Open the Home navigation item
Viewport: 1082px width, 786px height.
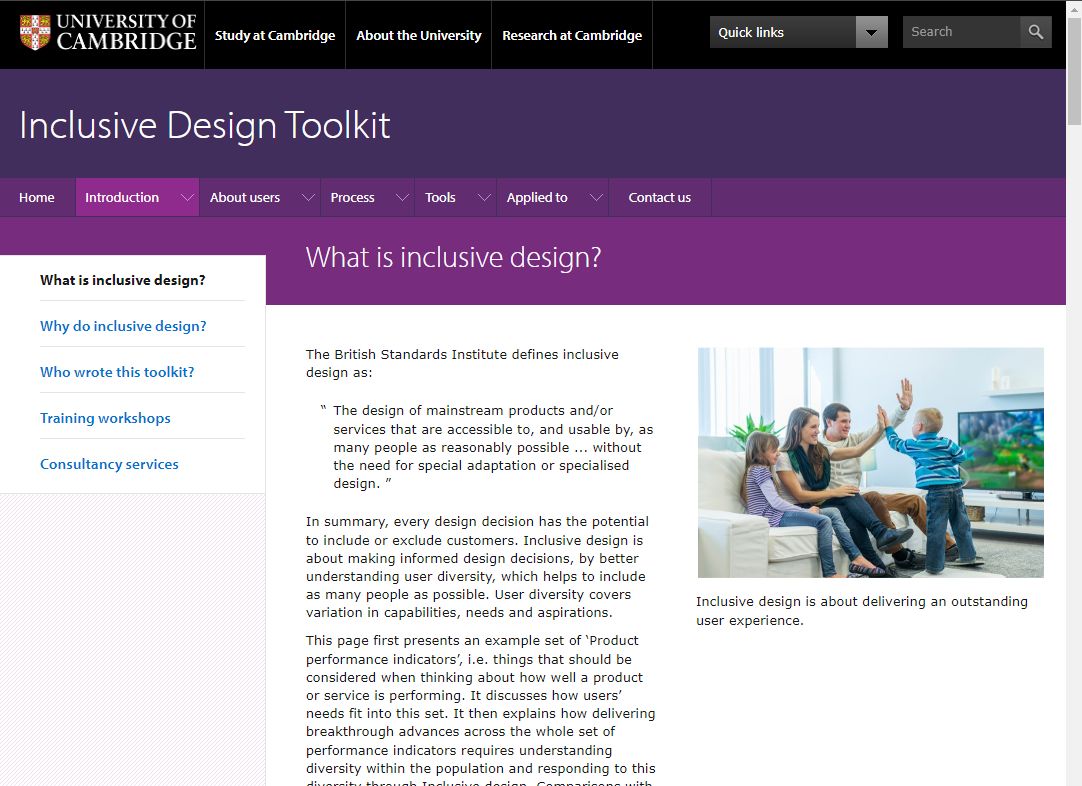[37, 197]
